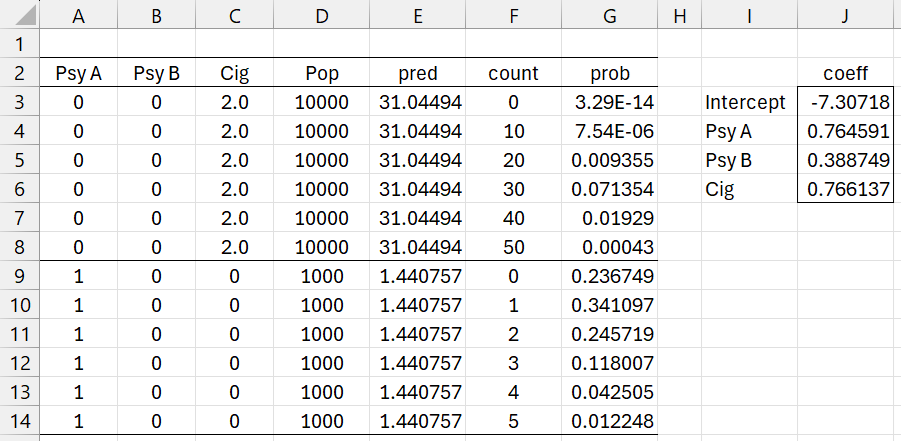
Task: Select the empty column H header
Action: coord(680,16)
